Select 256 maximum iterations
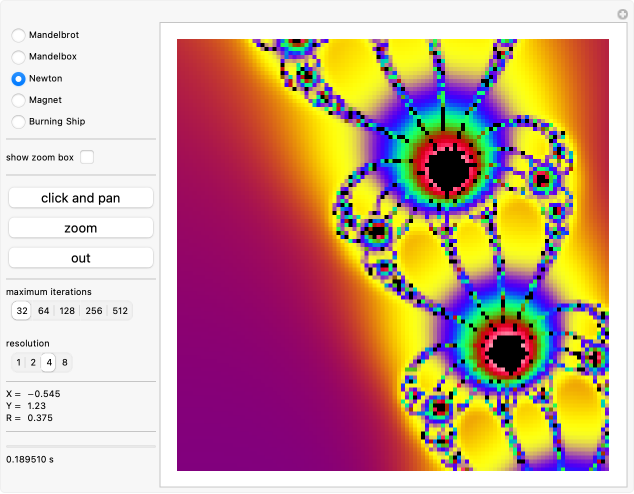The width and height of the screenshot is (634, 494). 95,311
